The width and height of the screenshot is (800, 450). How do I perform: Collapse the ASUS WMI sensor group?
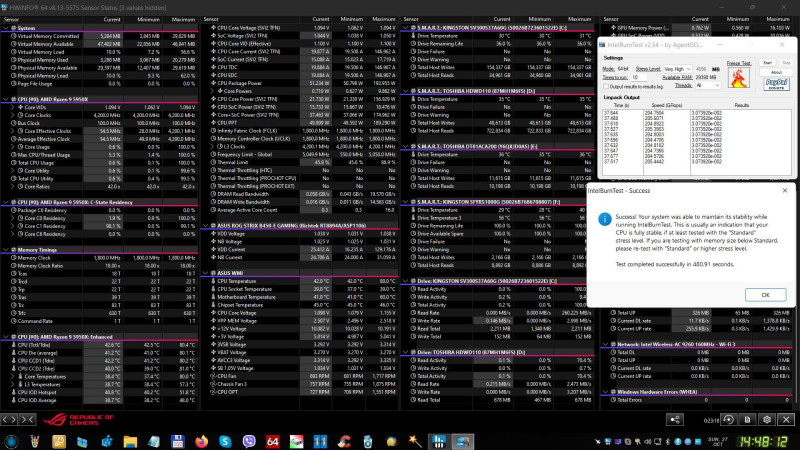coord(206,273)
